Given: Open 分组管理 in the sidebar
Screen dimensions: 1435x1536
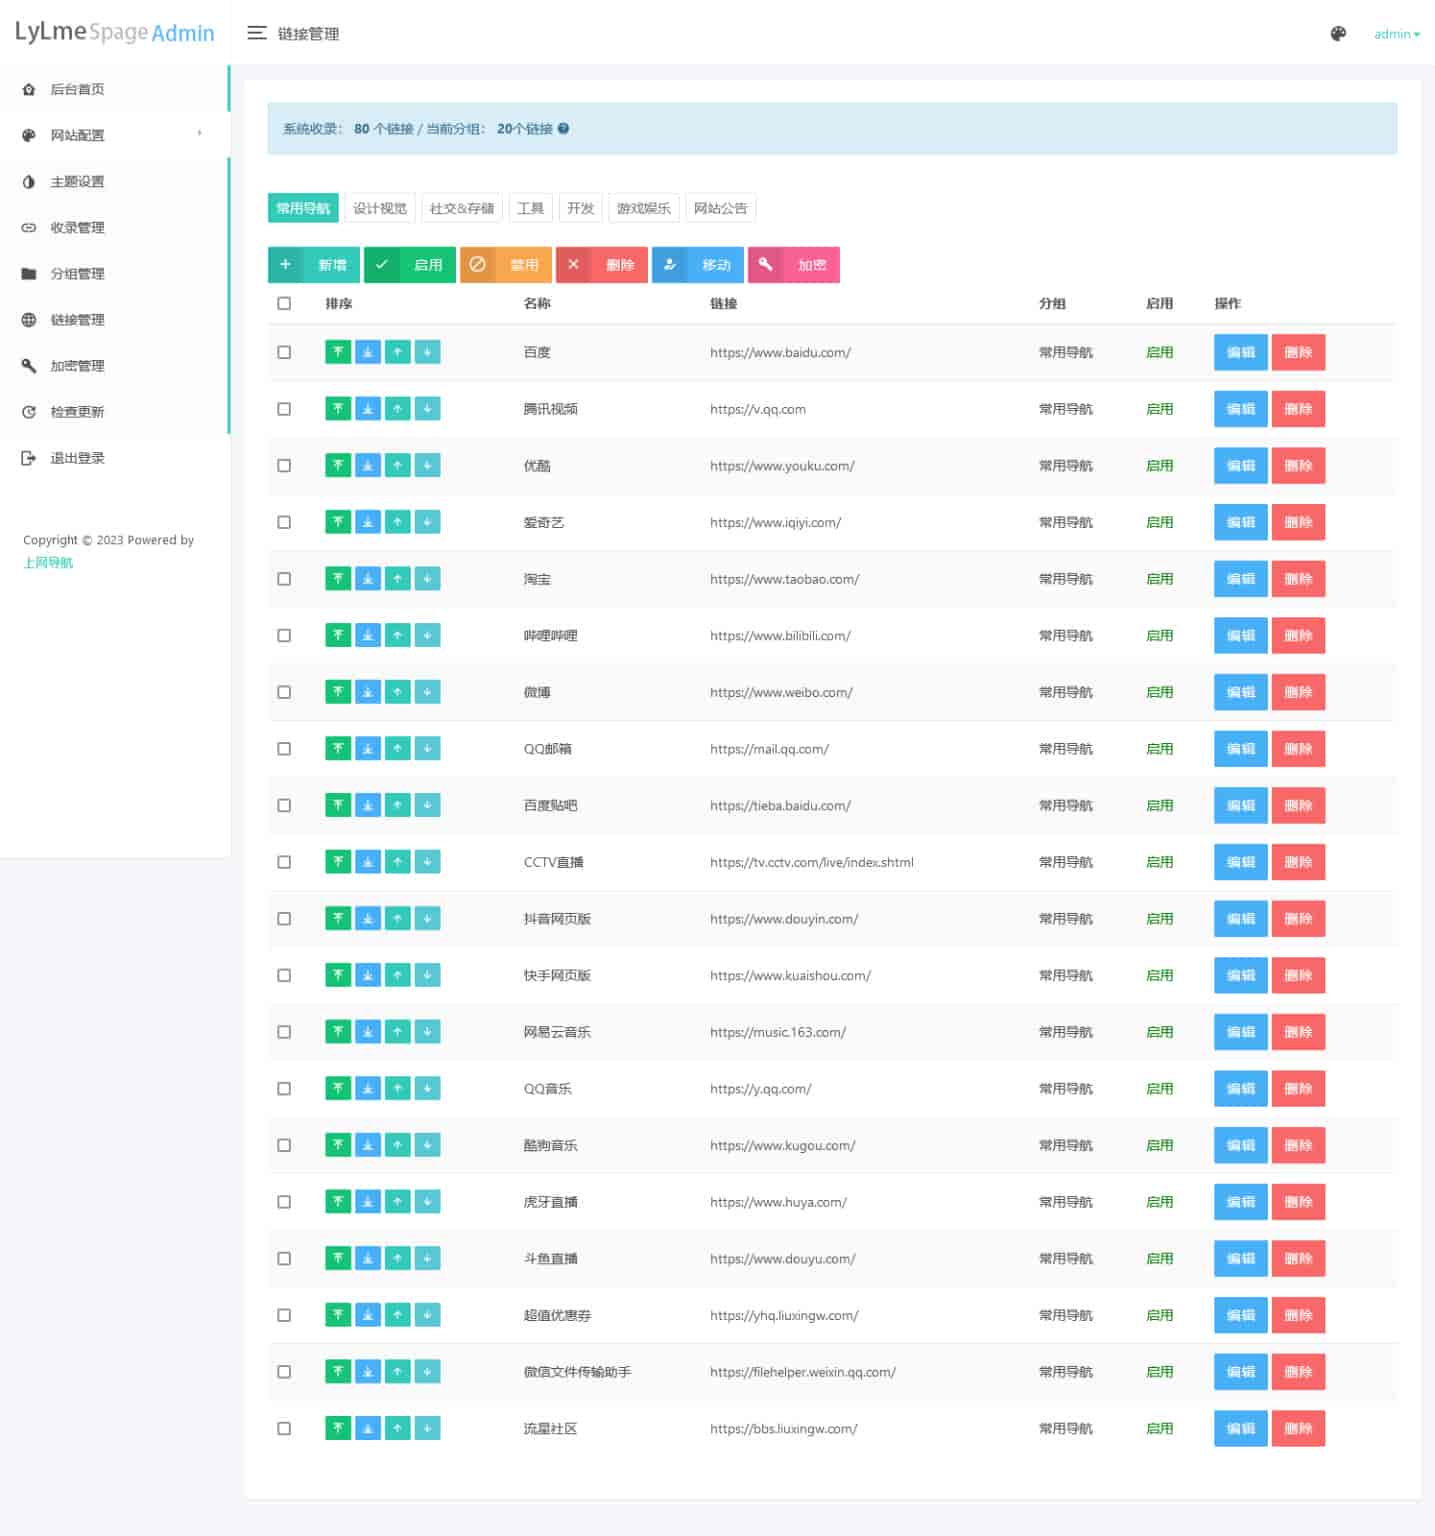Looking at the screenshot, I should click(x=77, y=273).
